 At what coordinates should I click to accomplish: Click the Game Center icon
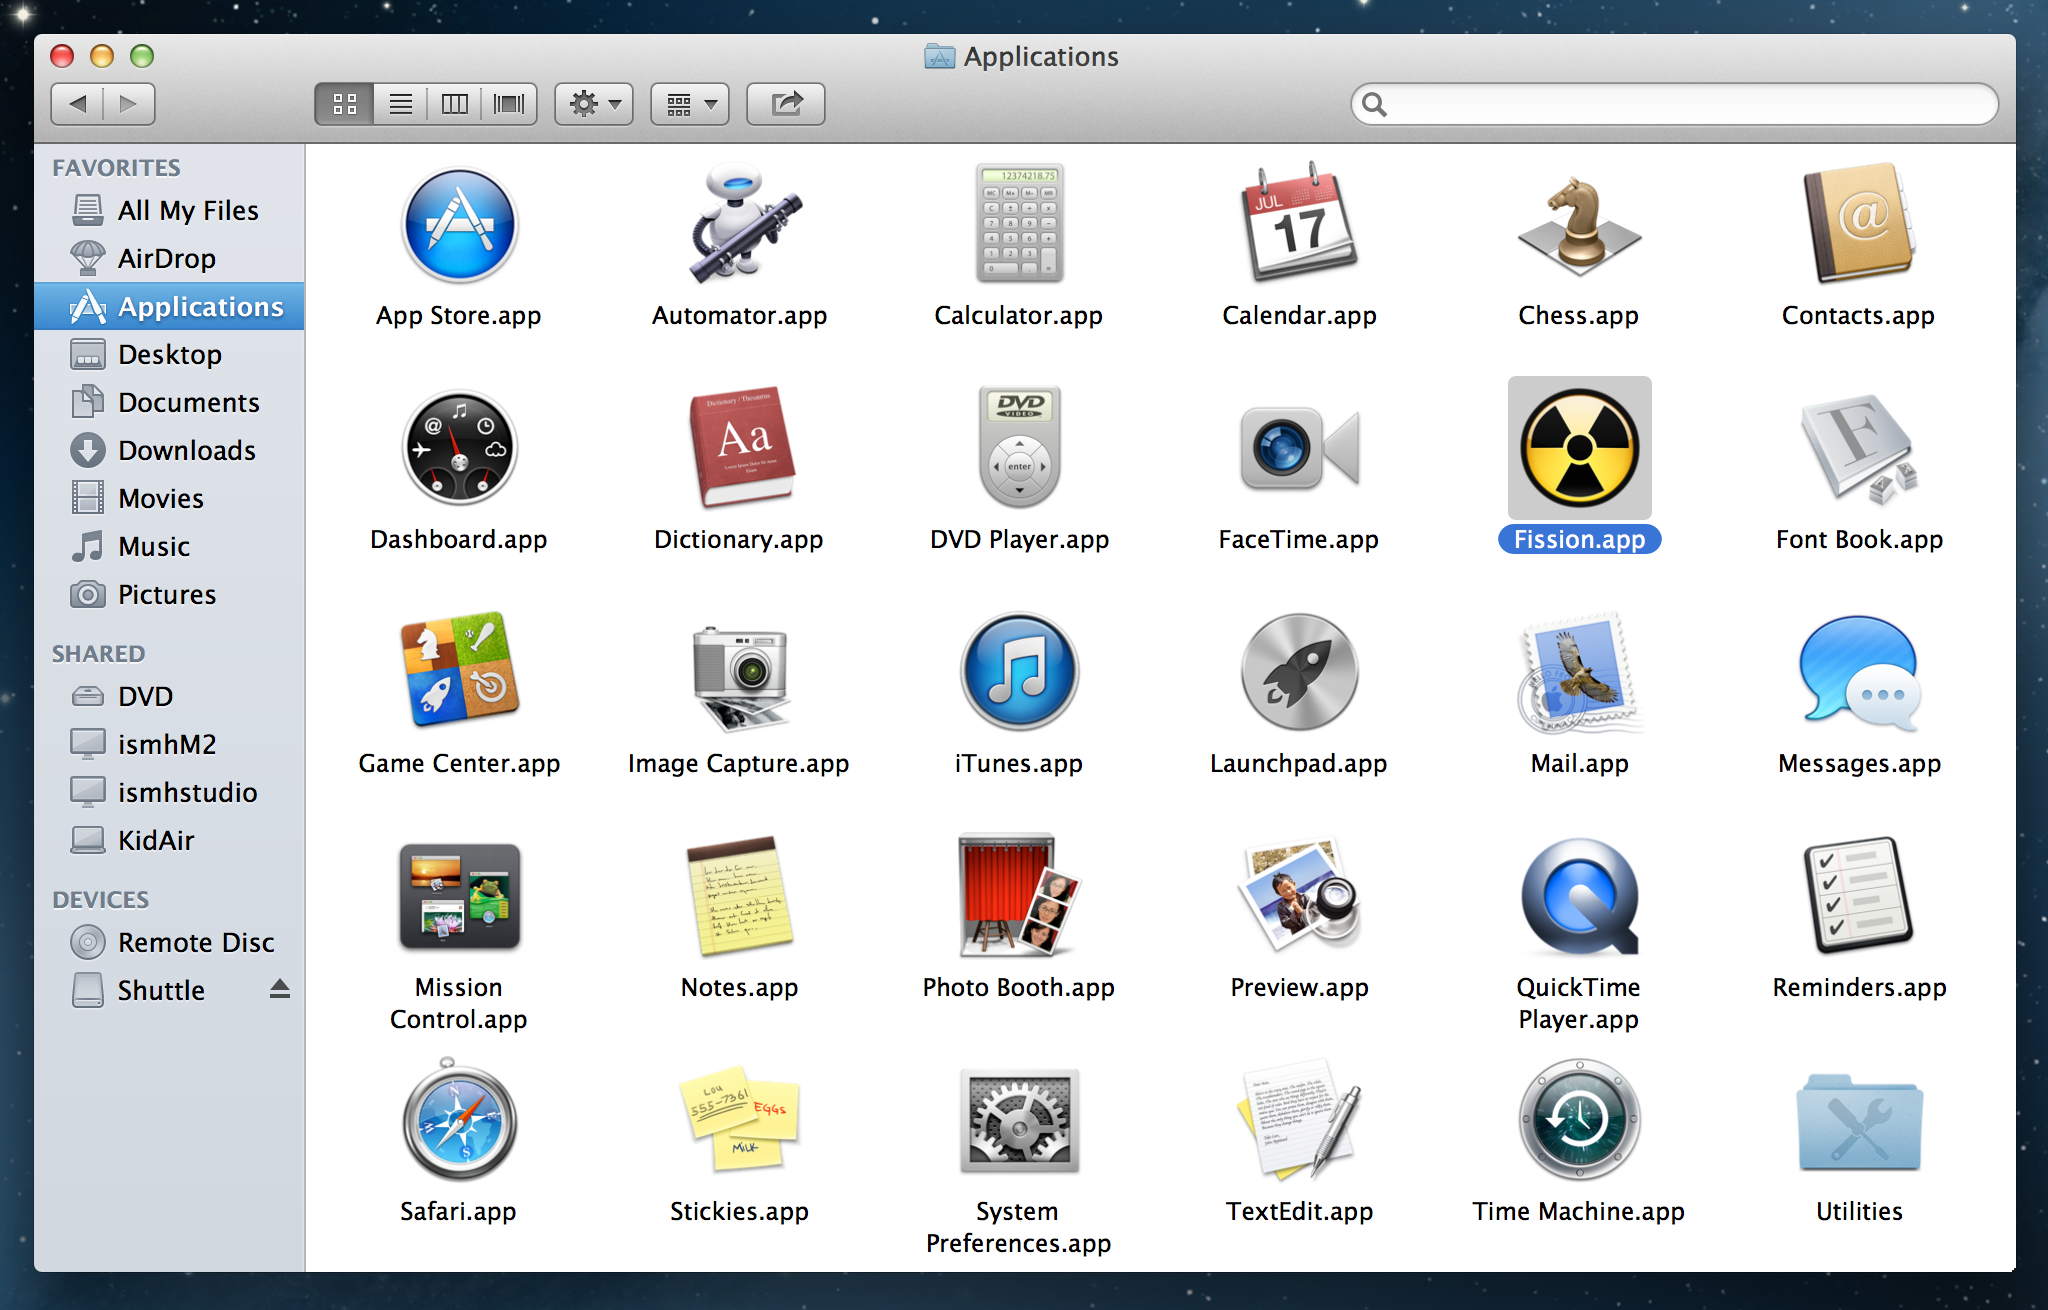tap(459, 670)
